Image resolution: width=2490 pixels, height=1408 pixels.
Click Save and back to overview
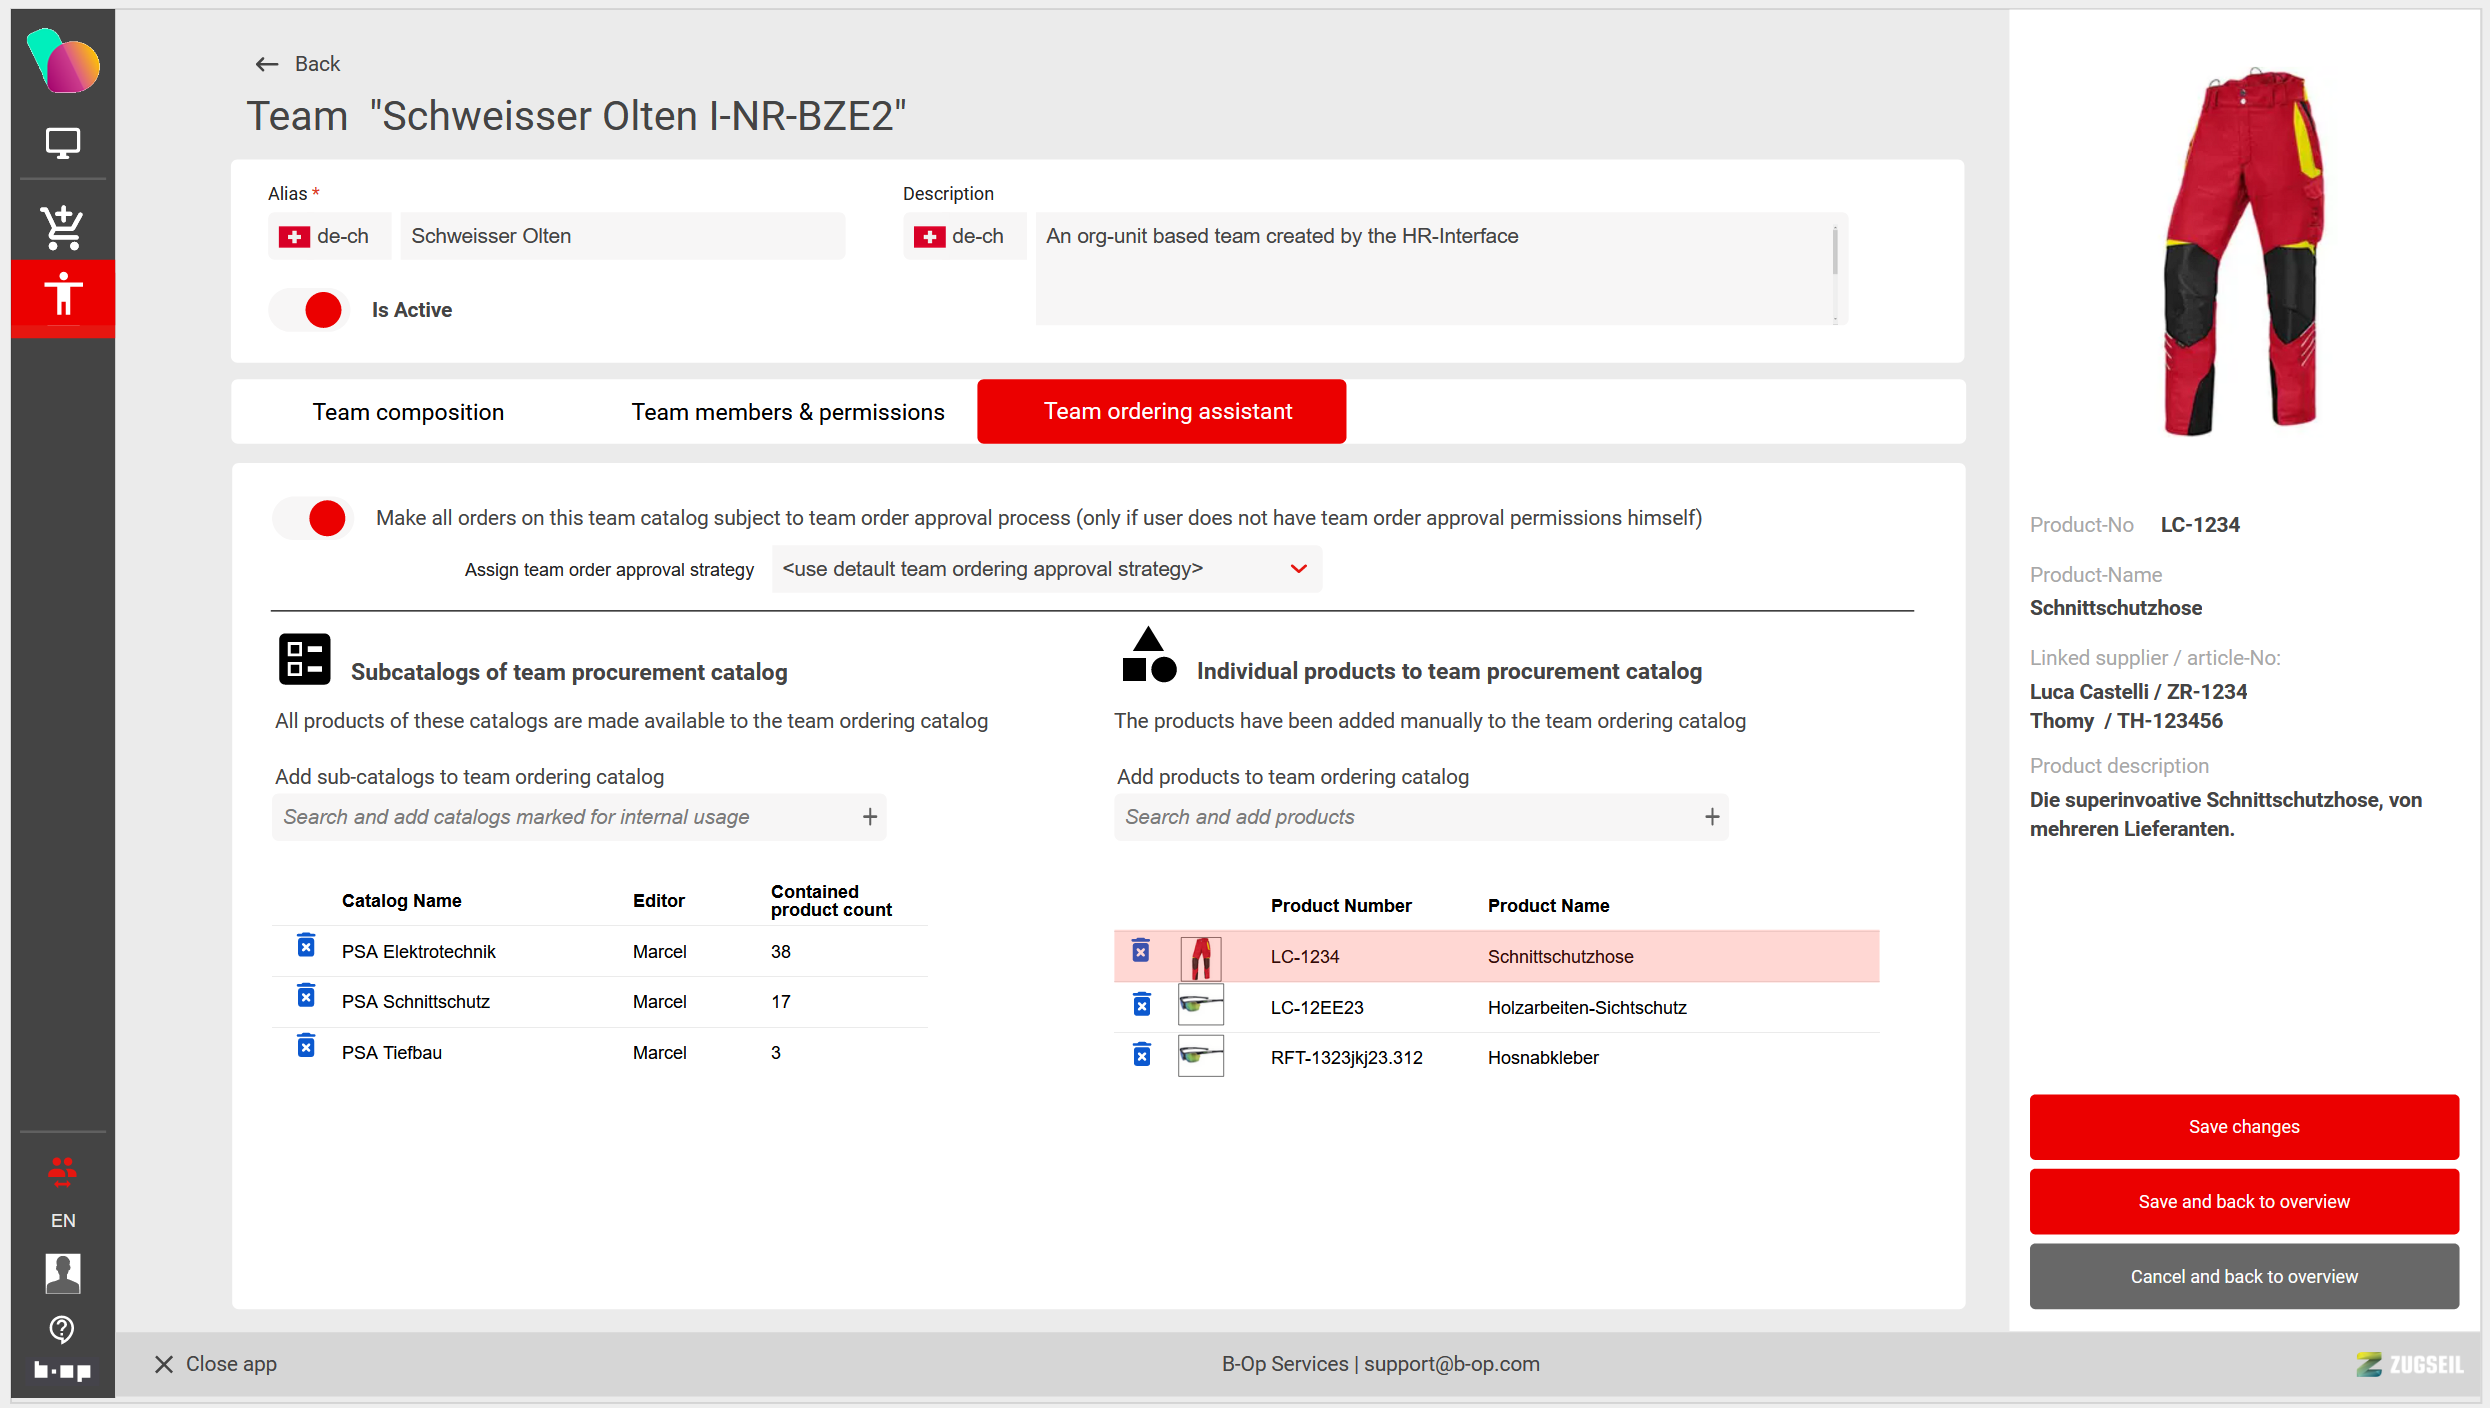[x=2243, y=1201]
